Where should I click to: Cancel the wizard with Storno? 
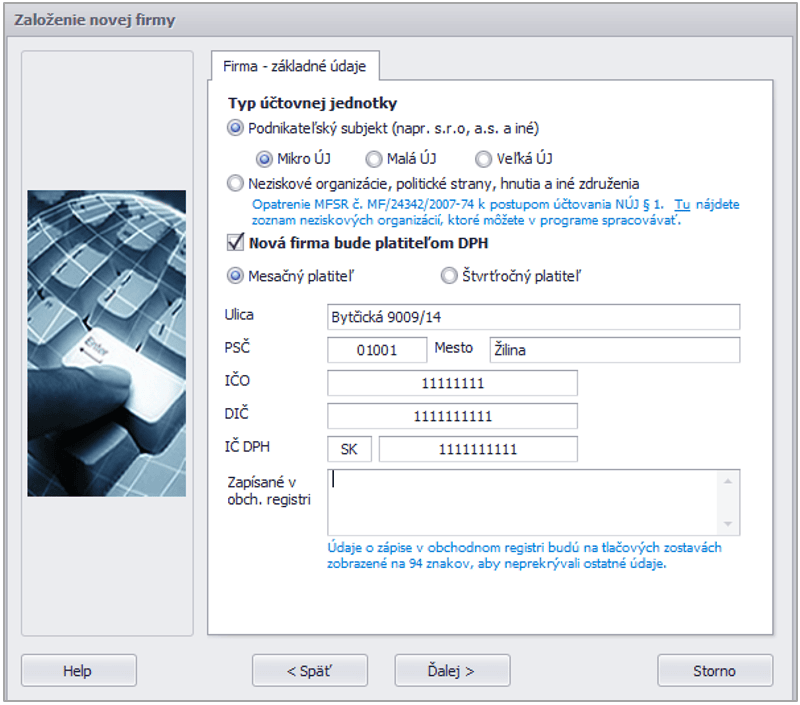click(x=714, y=671)
